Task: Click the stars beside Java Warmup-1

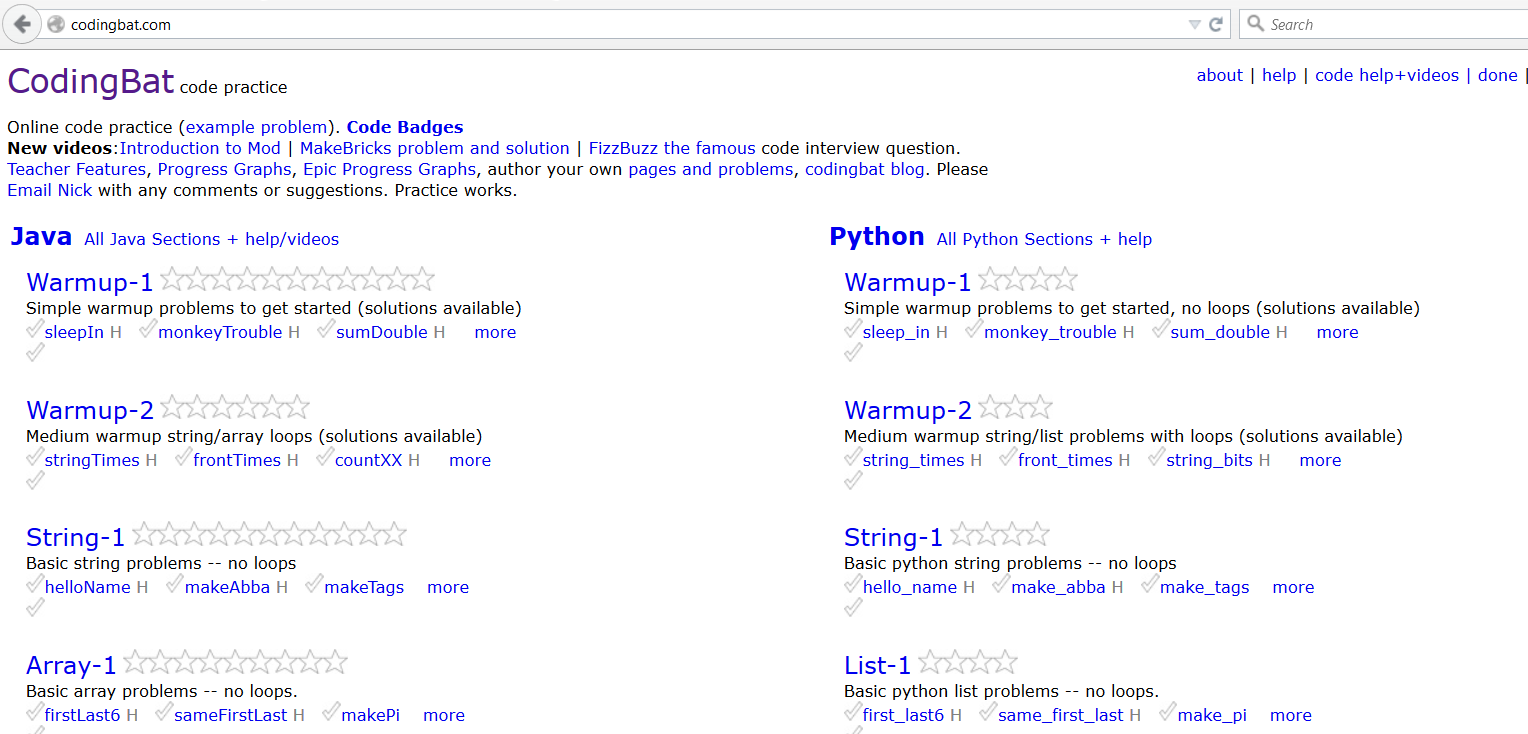Action: coord(297,279)
